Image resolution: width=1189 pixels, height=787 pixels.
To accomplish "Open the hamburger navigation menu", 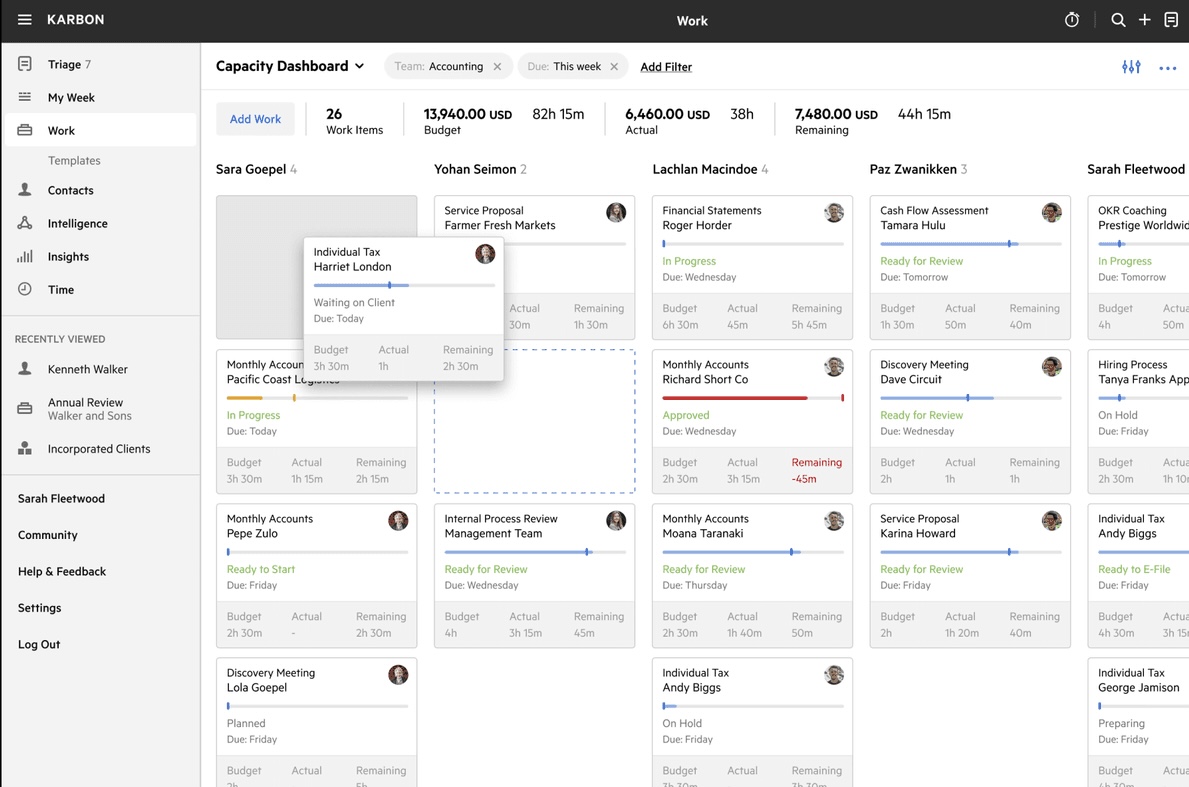I will click(25, 19).
